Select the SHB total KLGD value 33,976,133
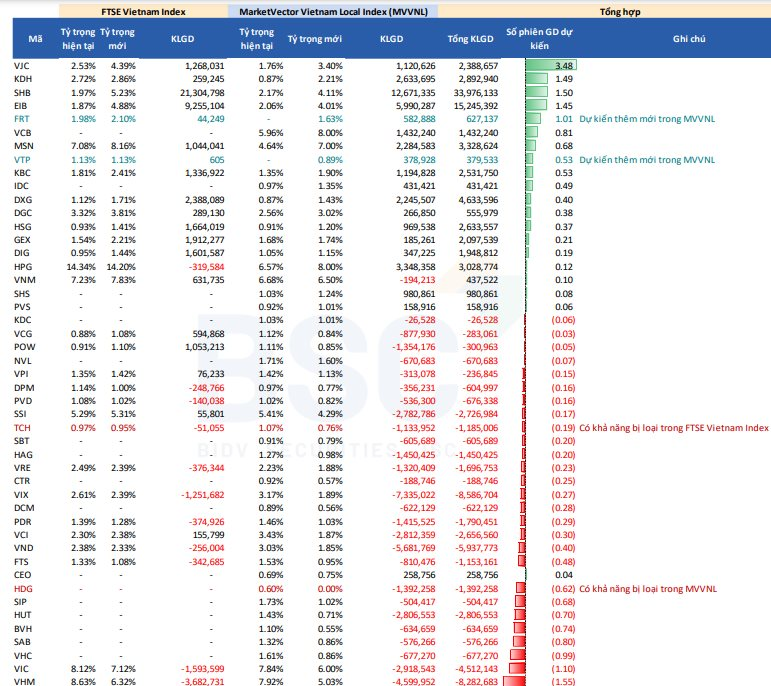This screenshot has height=686, width=771. [471, 92]
